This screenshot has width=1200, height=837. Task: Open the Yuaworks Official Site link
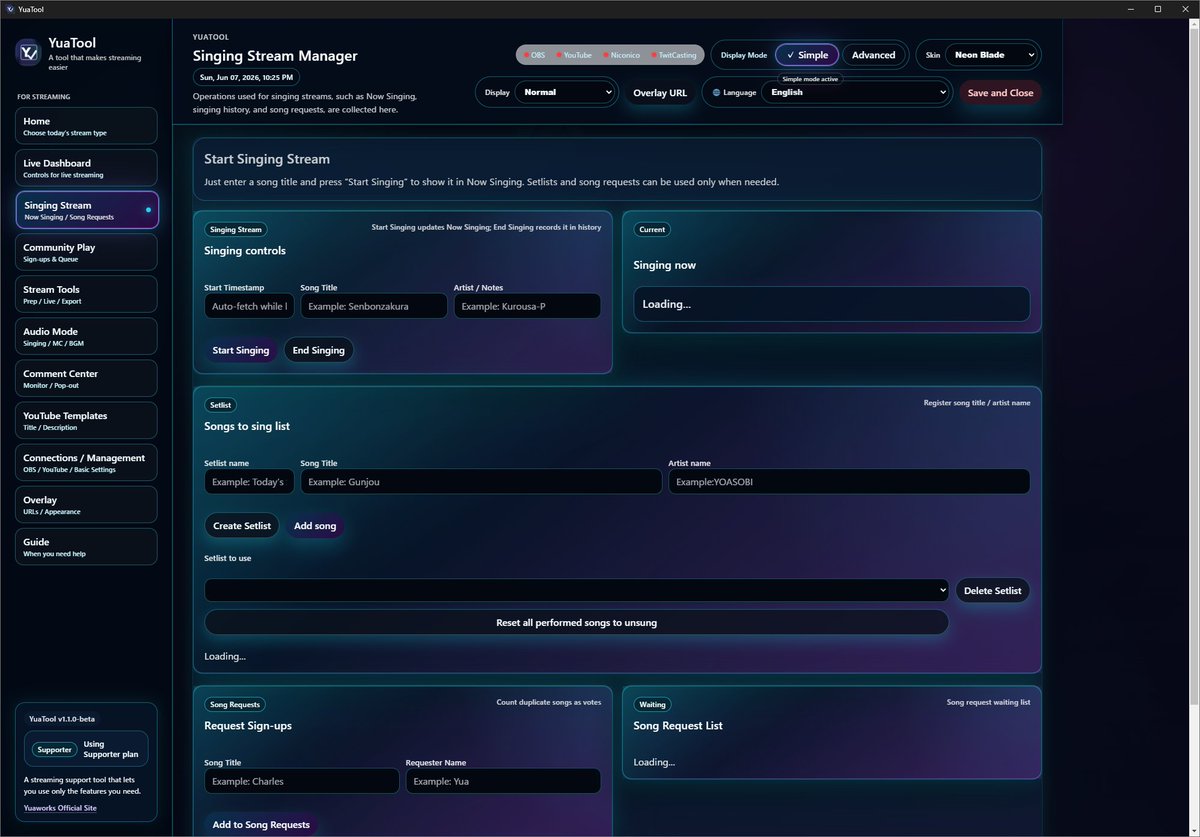point(60,808)
